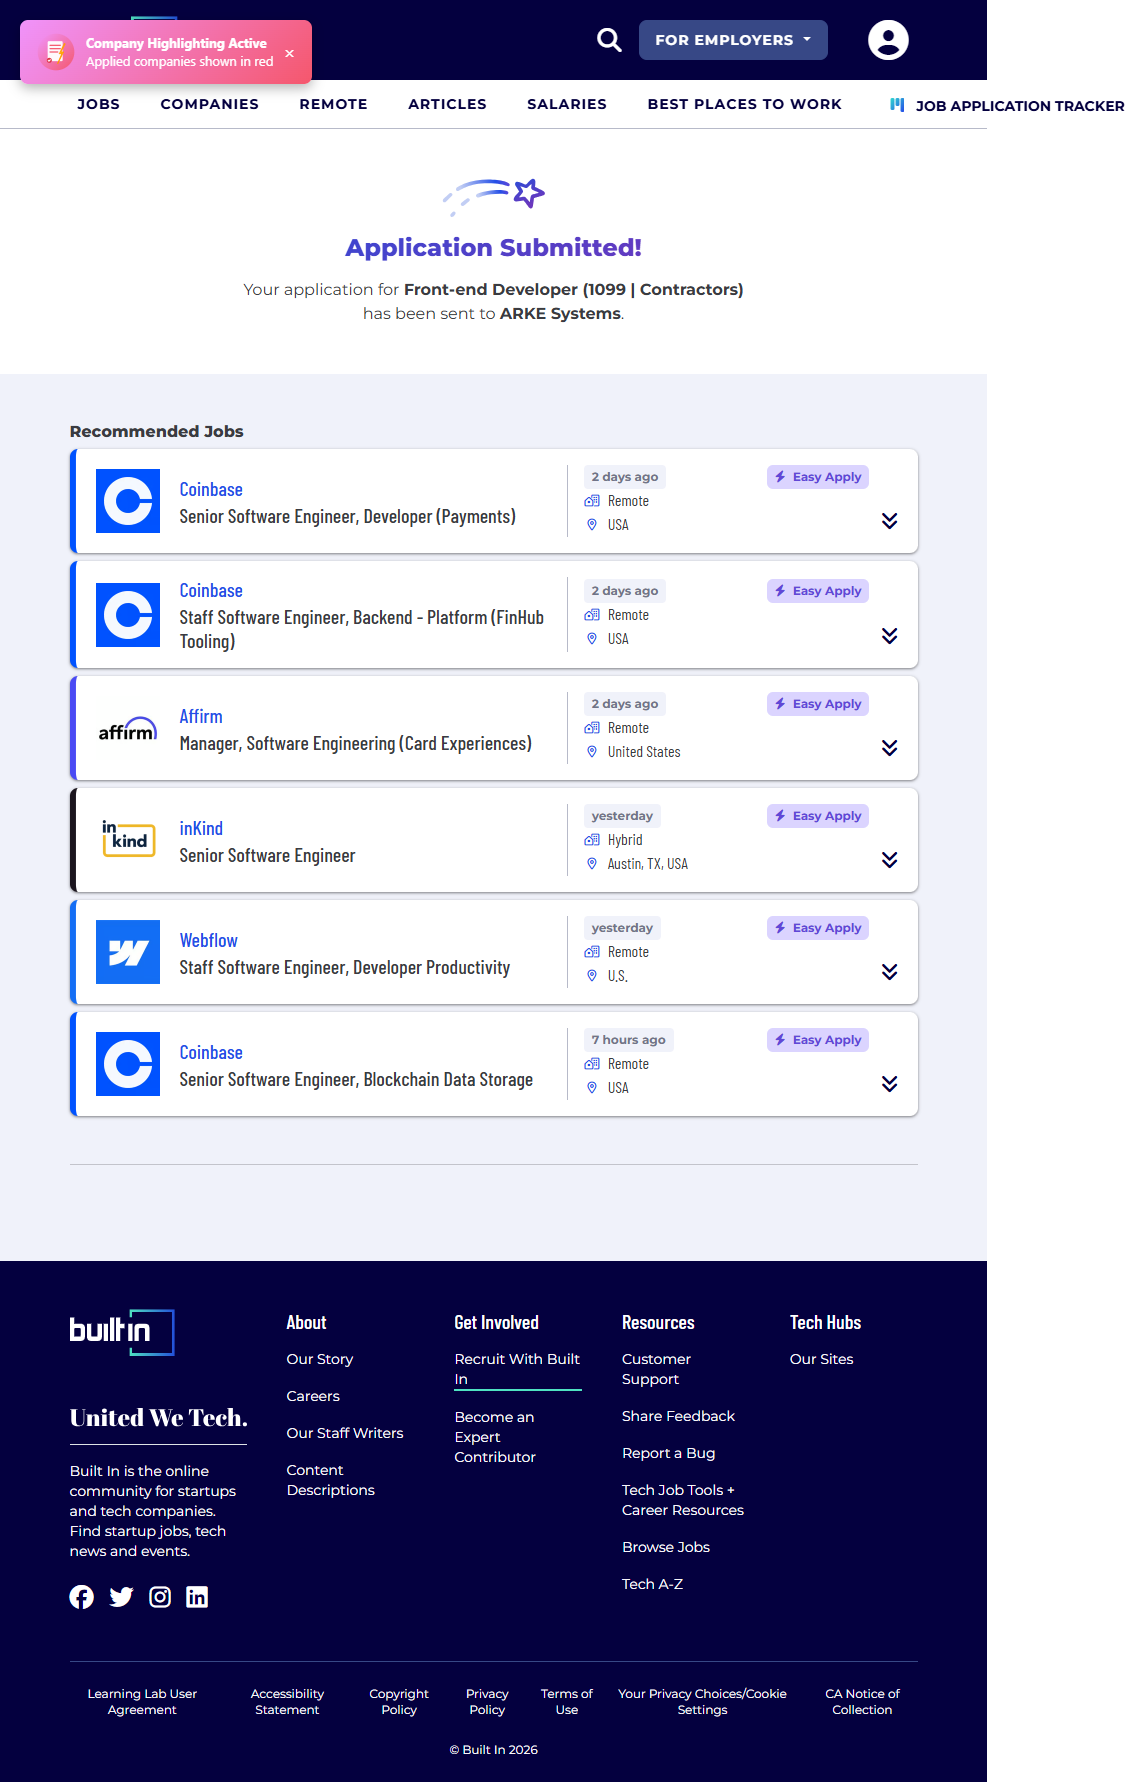This screenshot has height=1782, width=1133.
Task: Open Instagram via footer icon
Action: (160, 1597)
